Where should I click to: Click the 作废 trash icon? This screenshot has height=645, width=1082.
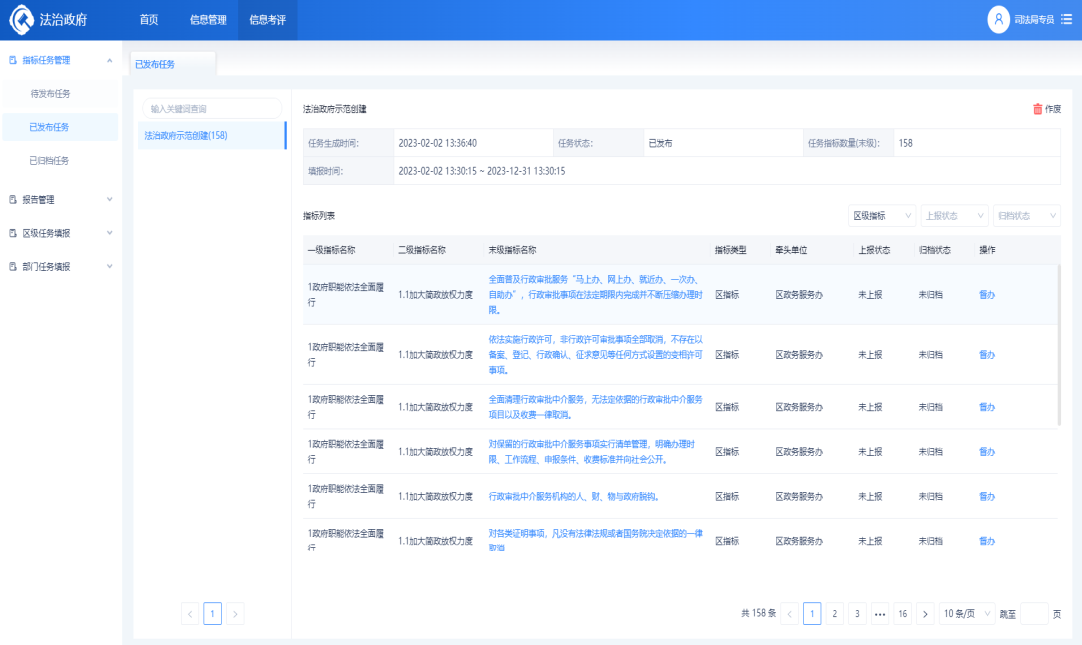coord(1037,109)
